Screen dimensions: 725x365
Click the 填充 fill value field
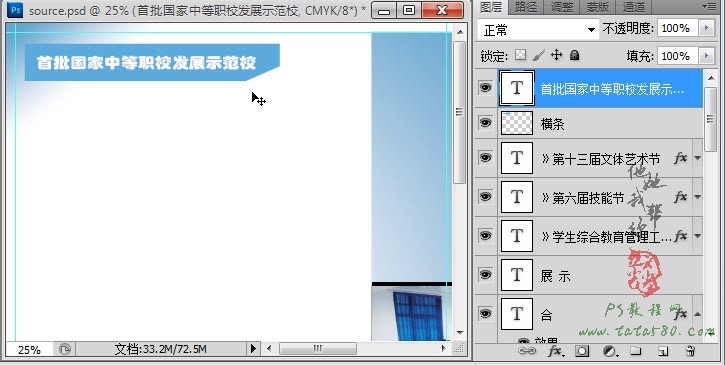tap(678, 56)
